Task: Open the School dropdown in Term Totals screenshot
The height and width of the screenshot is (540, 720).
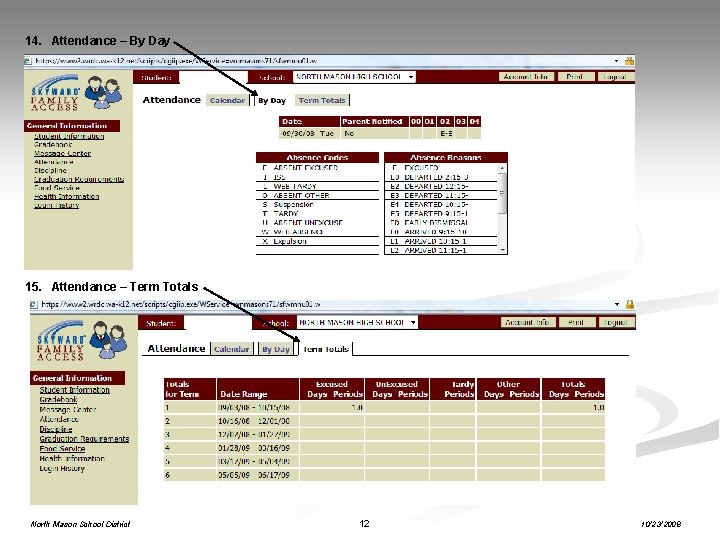Action: pyautogui.click(x=357, y=322)
